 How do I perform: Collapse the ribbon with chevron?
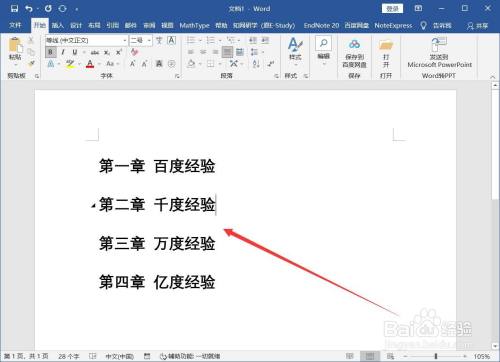point(492,77)
